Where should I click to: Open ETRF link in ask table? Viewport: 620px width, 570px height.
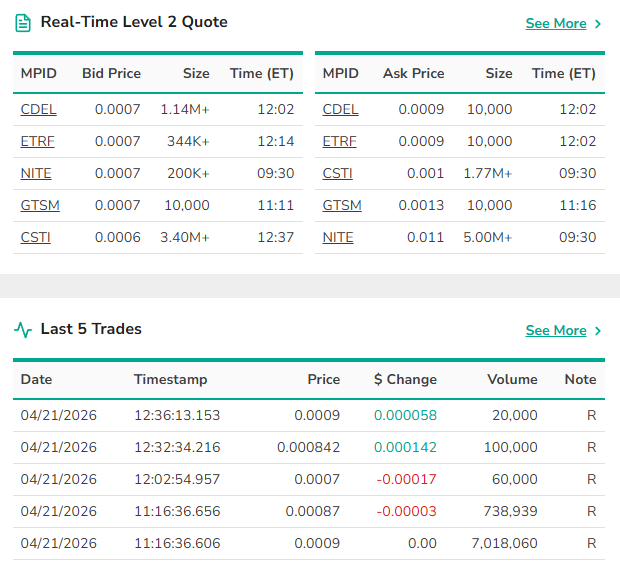coord(339,141)
